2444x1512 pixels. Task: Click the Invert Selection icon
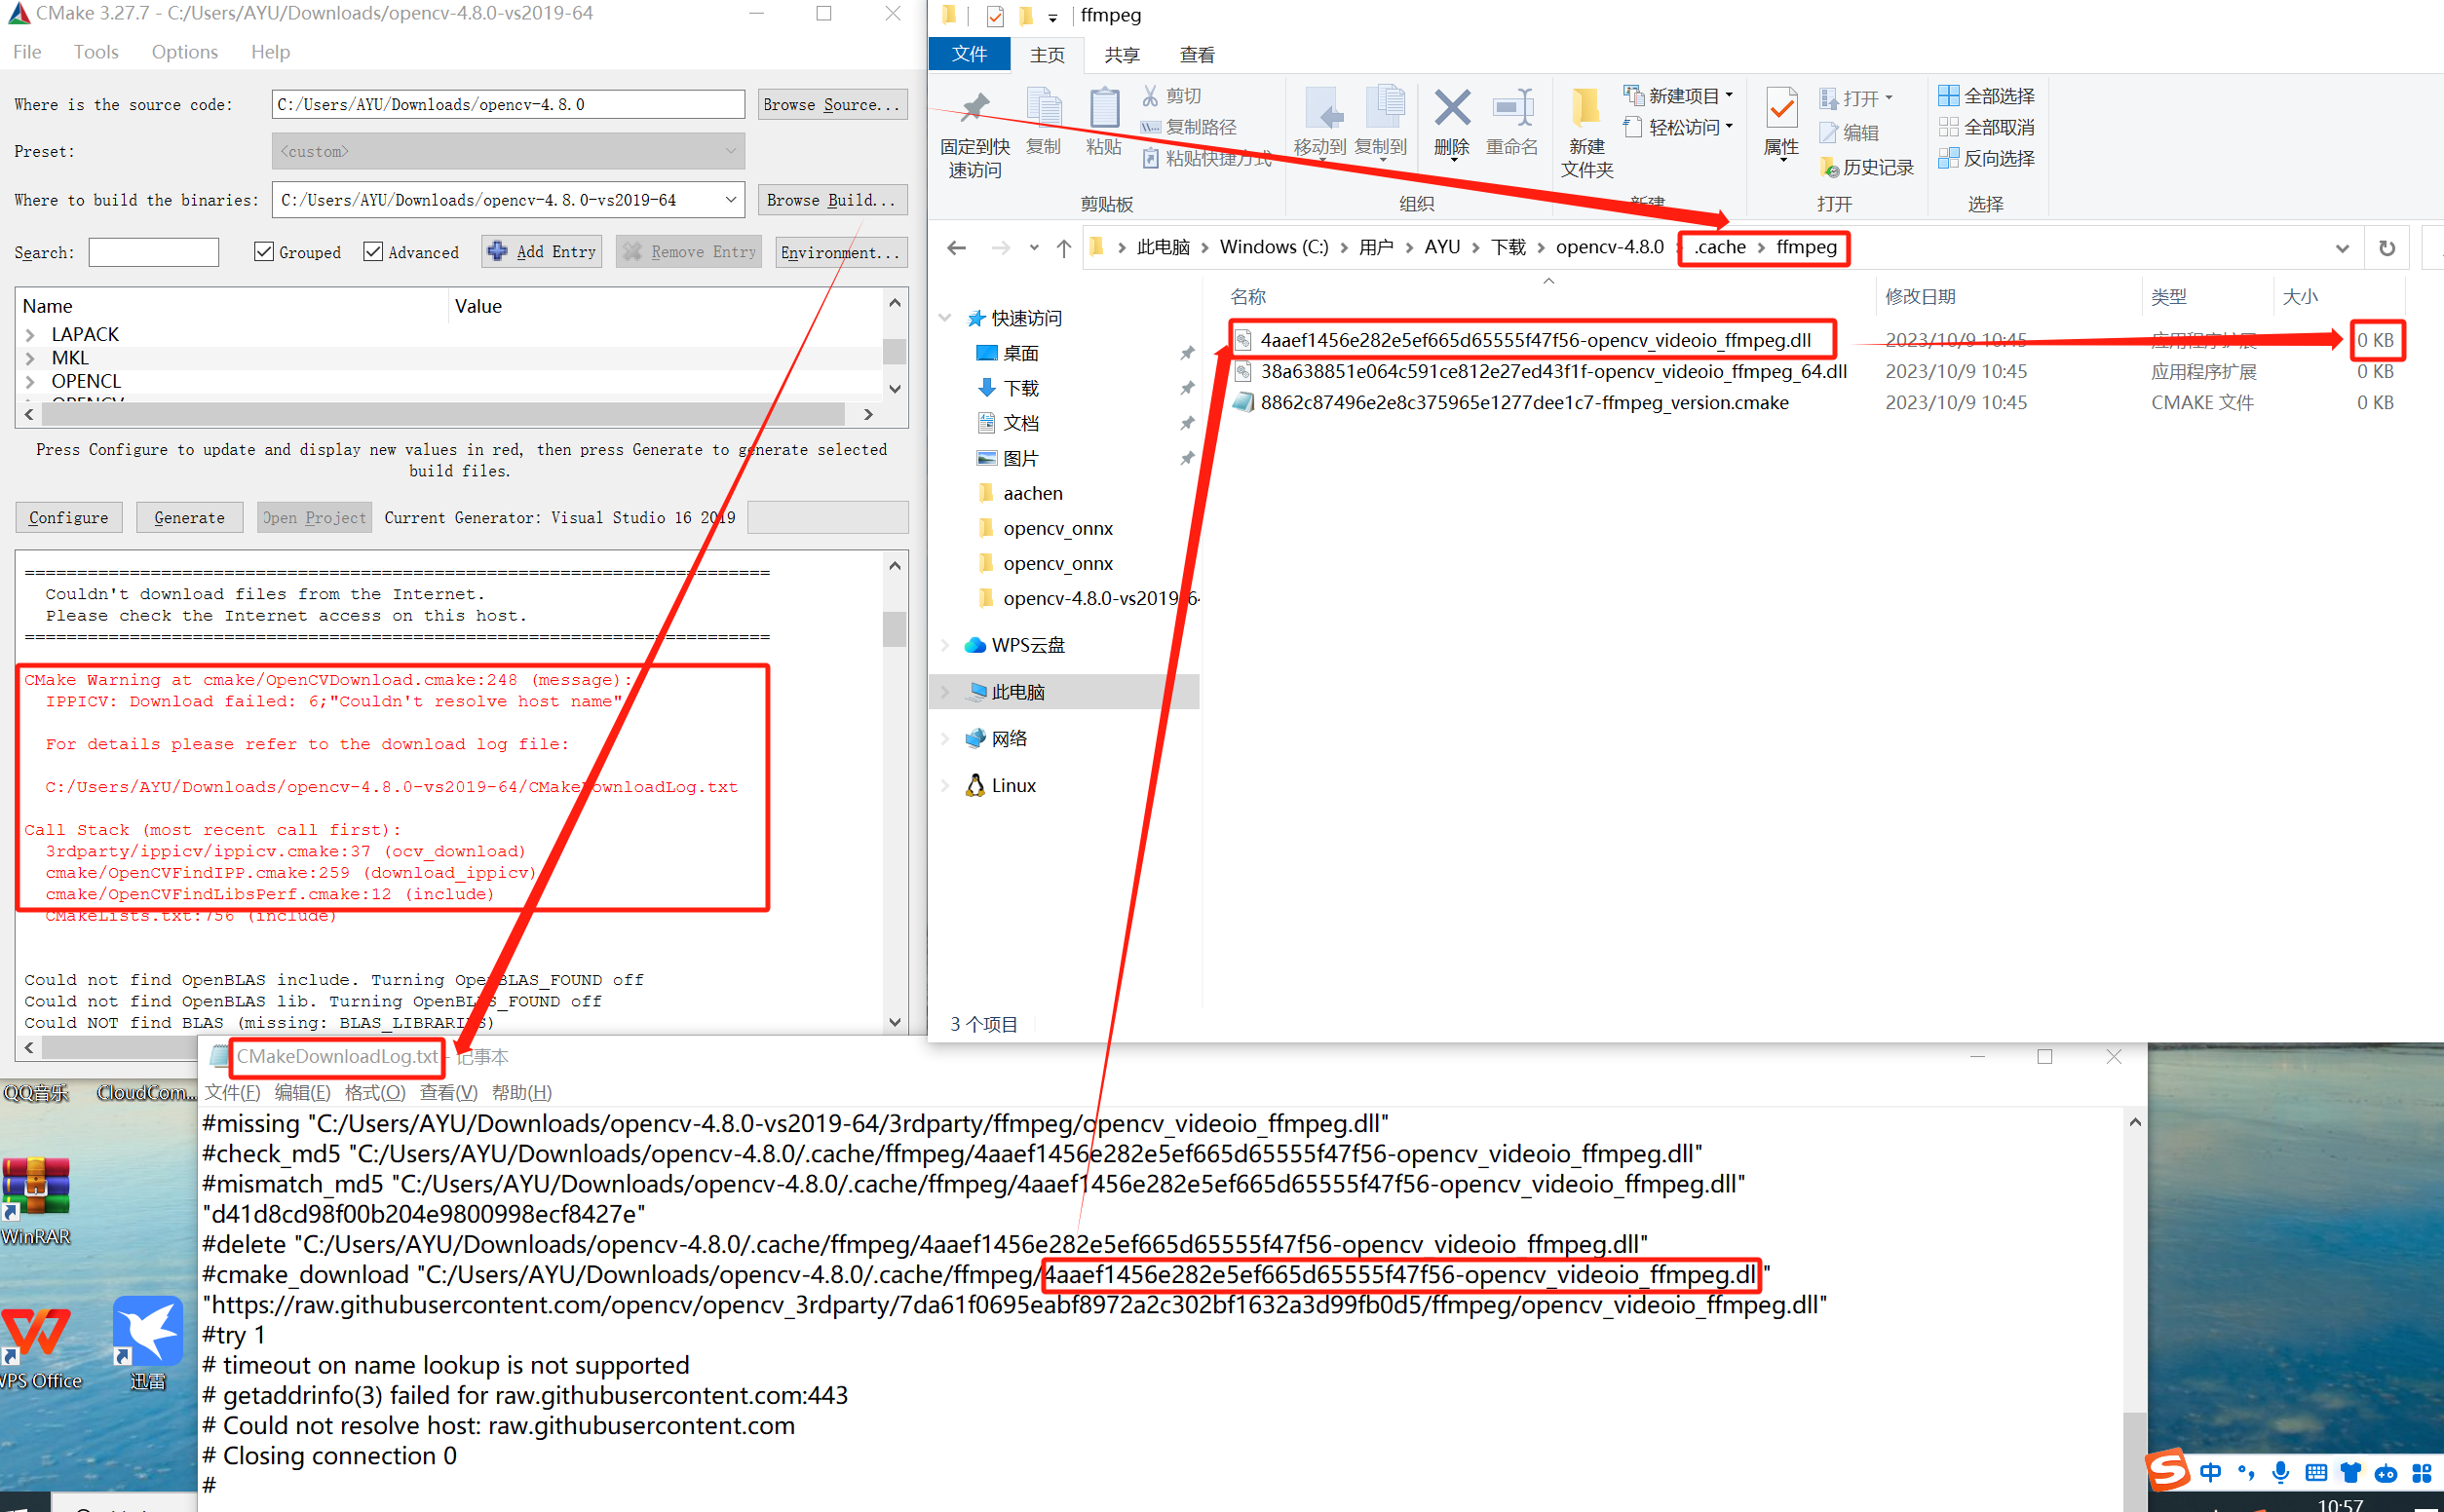pos(1948,158)
